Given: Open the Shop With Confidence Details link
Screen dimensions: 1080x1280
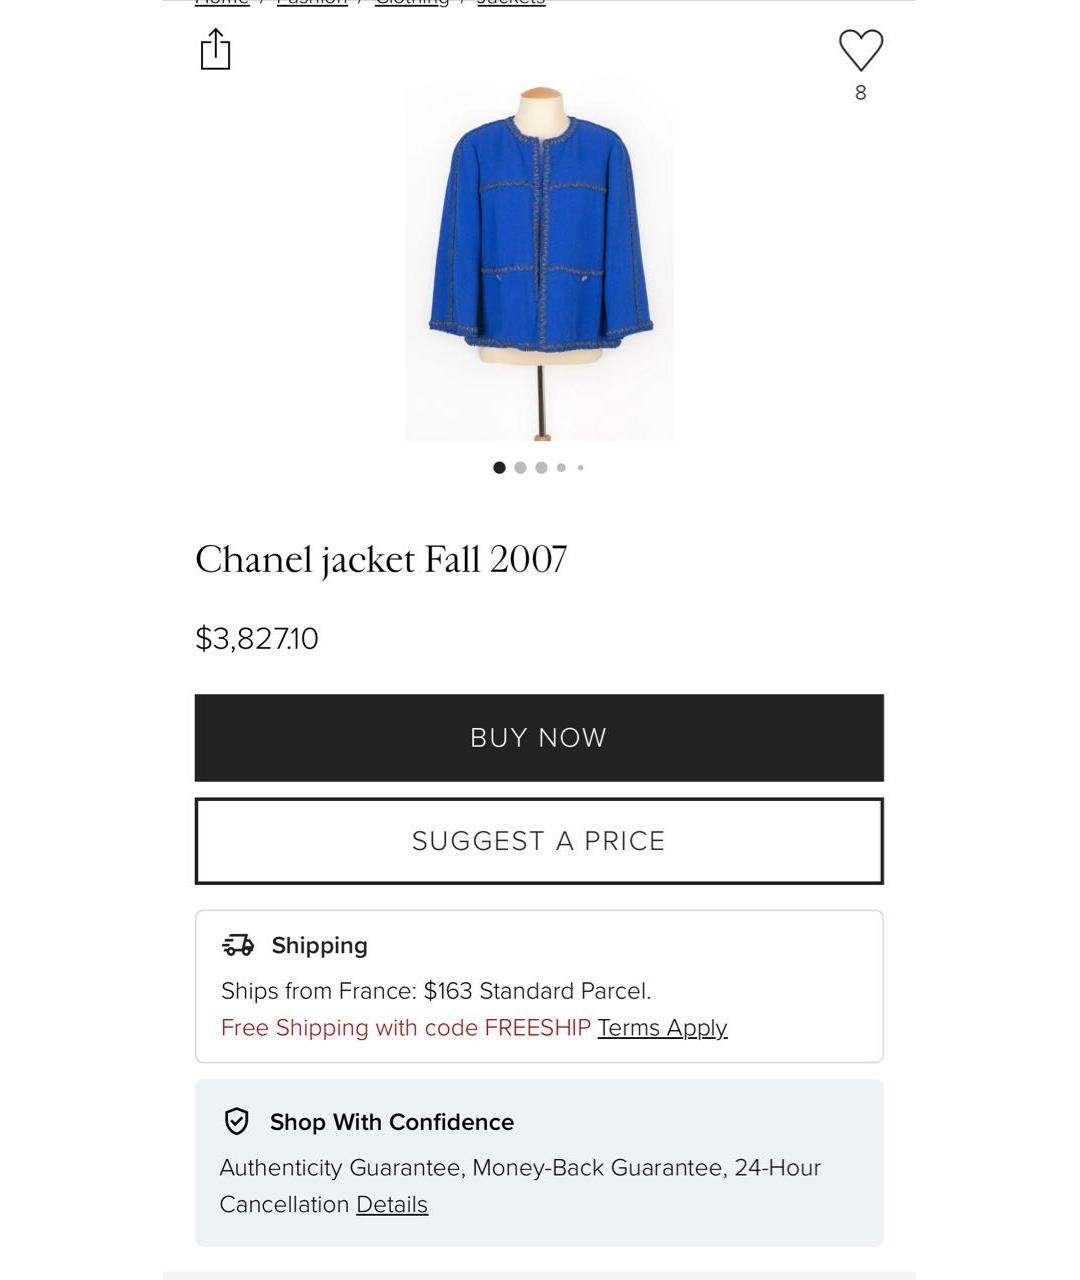Looking at the screenshot, I should [392, 1204].
